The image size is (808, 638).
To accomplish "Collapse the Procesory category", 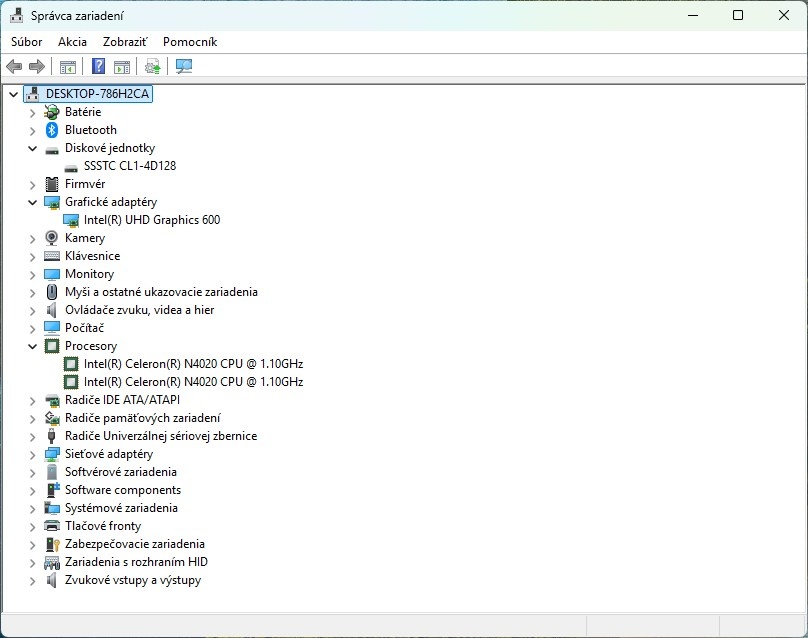I will tap(31, 345).
